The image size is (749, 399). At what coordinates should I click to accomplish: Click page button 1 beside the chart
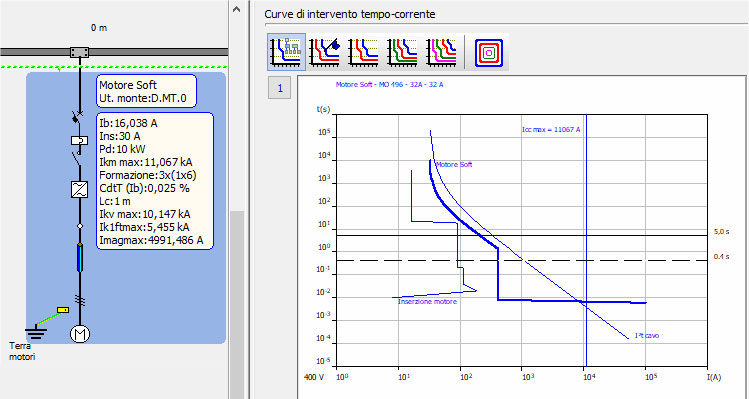click(x=279, y=88)
